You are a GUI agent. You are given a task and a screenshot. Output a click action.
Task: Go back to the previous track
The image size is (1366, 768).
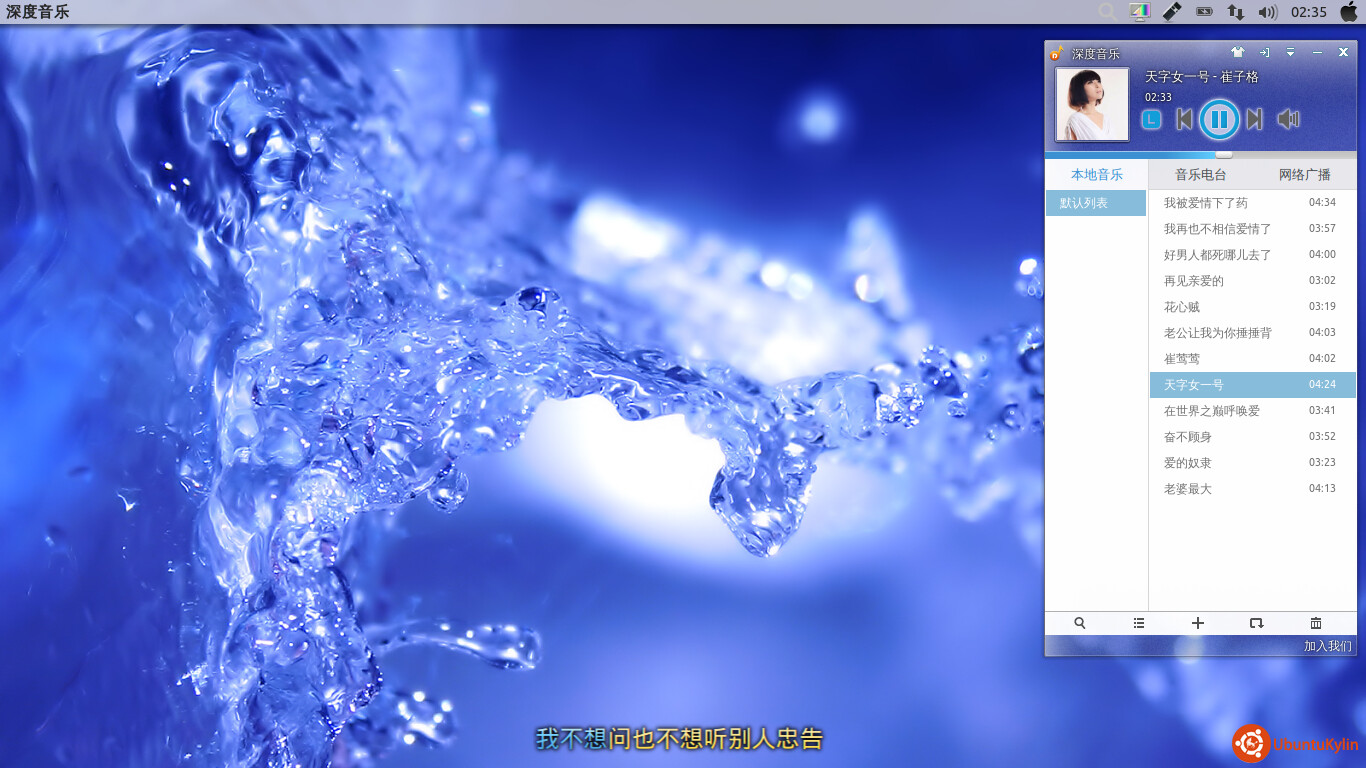(1184, 120)
